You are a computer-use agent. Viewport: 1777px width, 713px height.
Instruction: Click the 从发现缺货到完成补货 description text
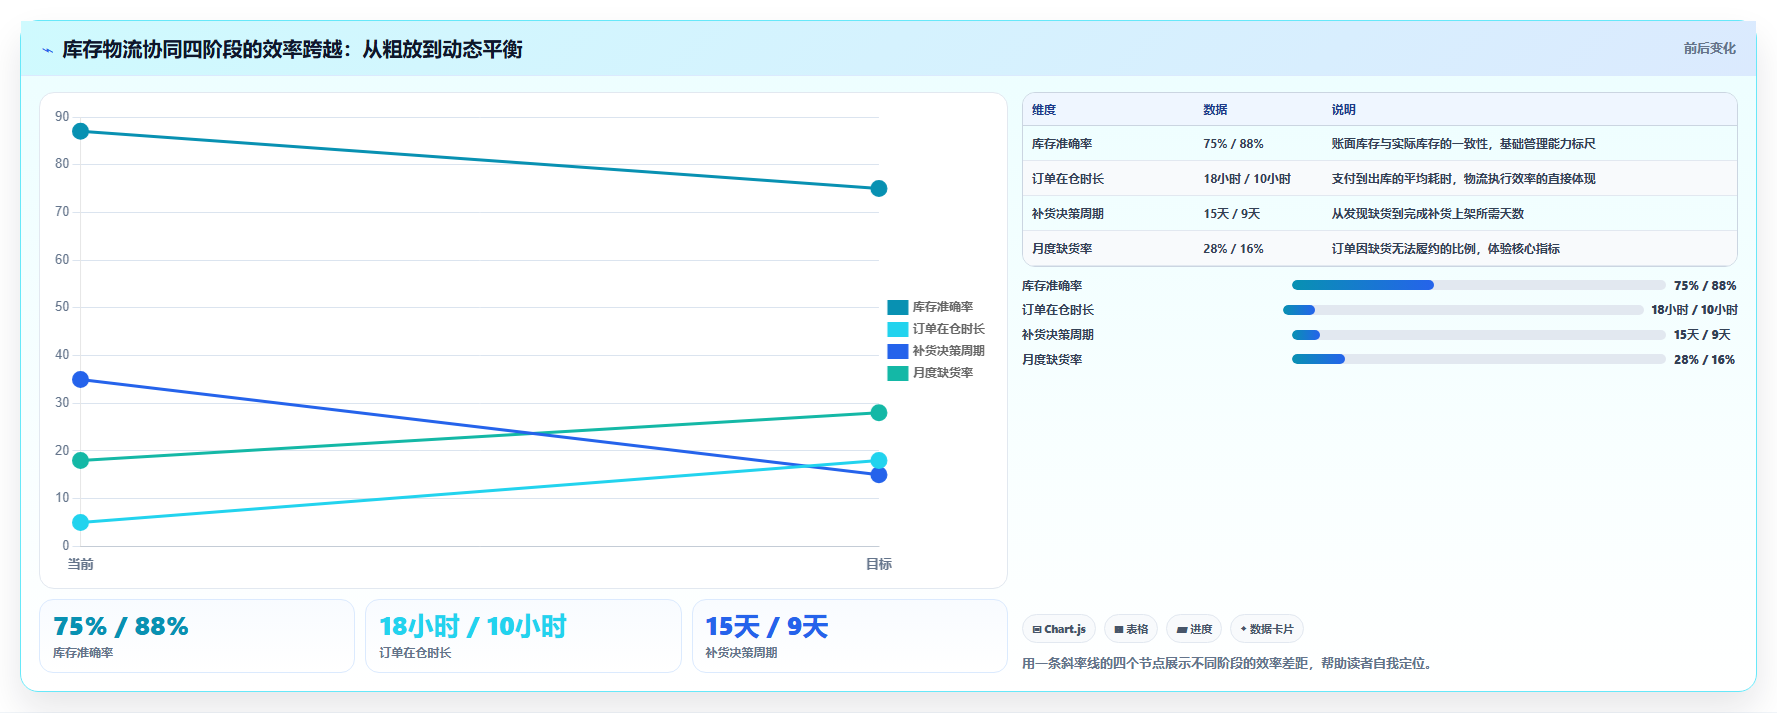[1427, 214]
